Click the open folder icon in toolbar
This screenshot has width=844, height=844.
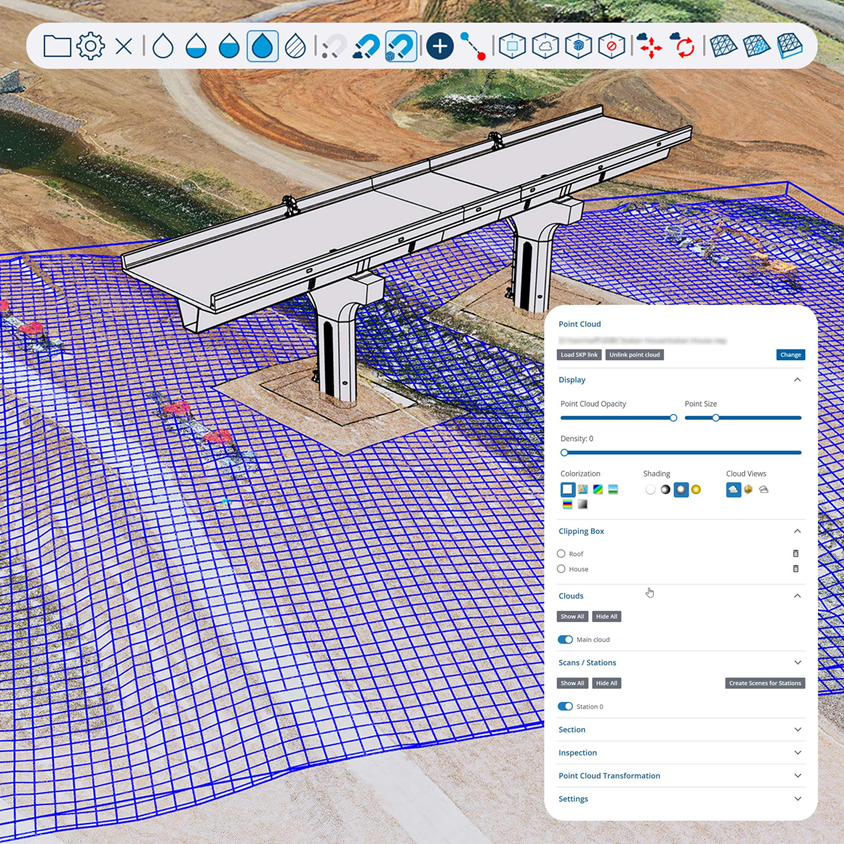tap(57, 46)
